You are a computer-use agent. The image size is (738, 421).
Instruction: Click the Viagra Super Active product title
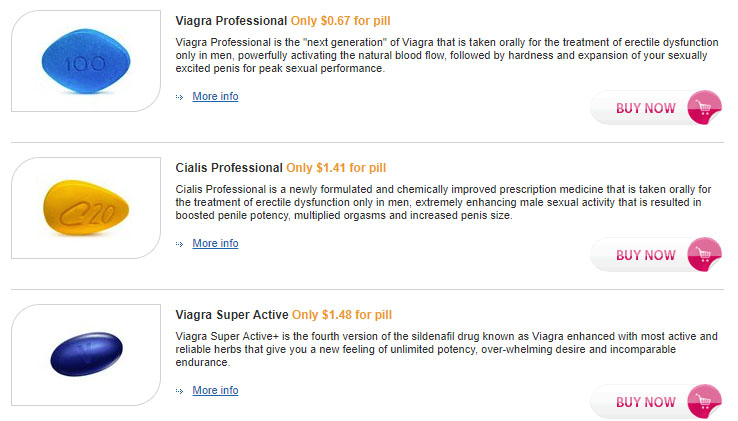[232, 314]
